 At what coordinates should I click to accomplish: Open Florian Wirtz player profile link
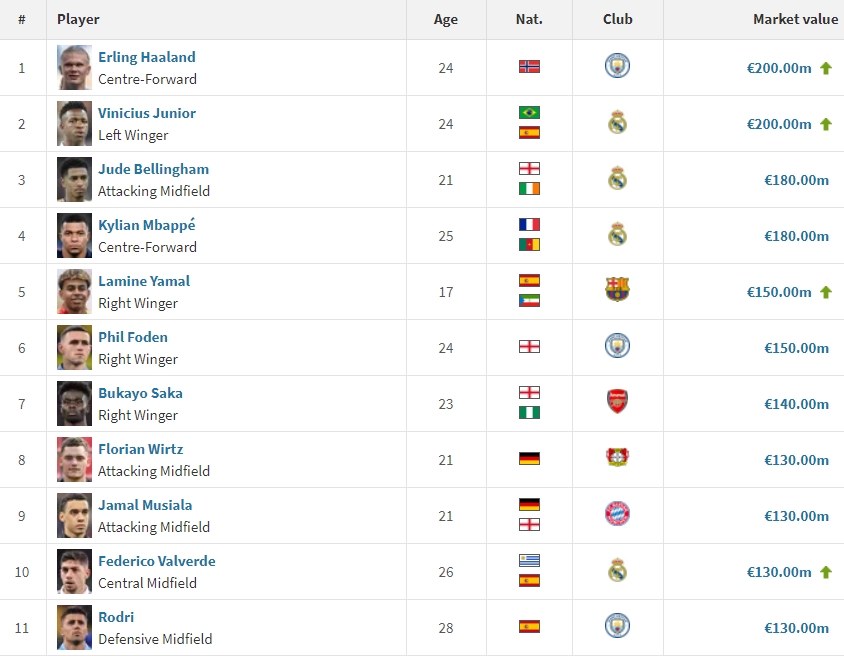(140, 449)
